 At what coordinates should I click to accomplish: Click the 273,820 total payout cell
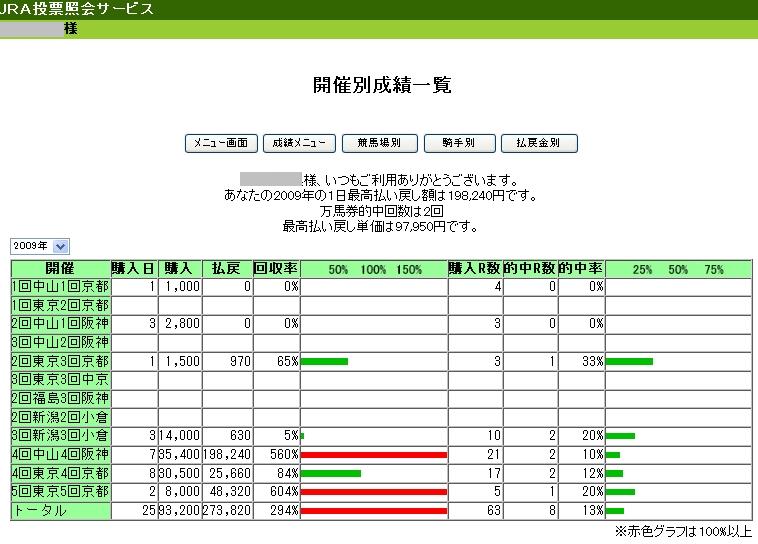[227, 511]
